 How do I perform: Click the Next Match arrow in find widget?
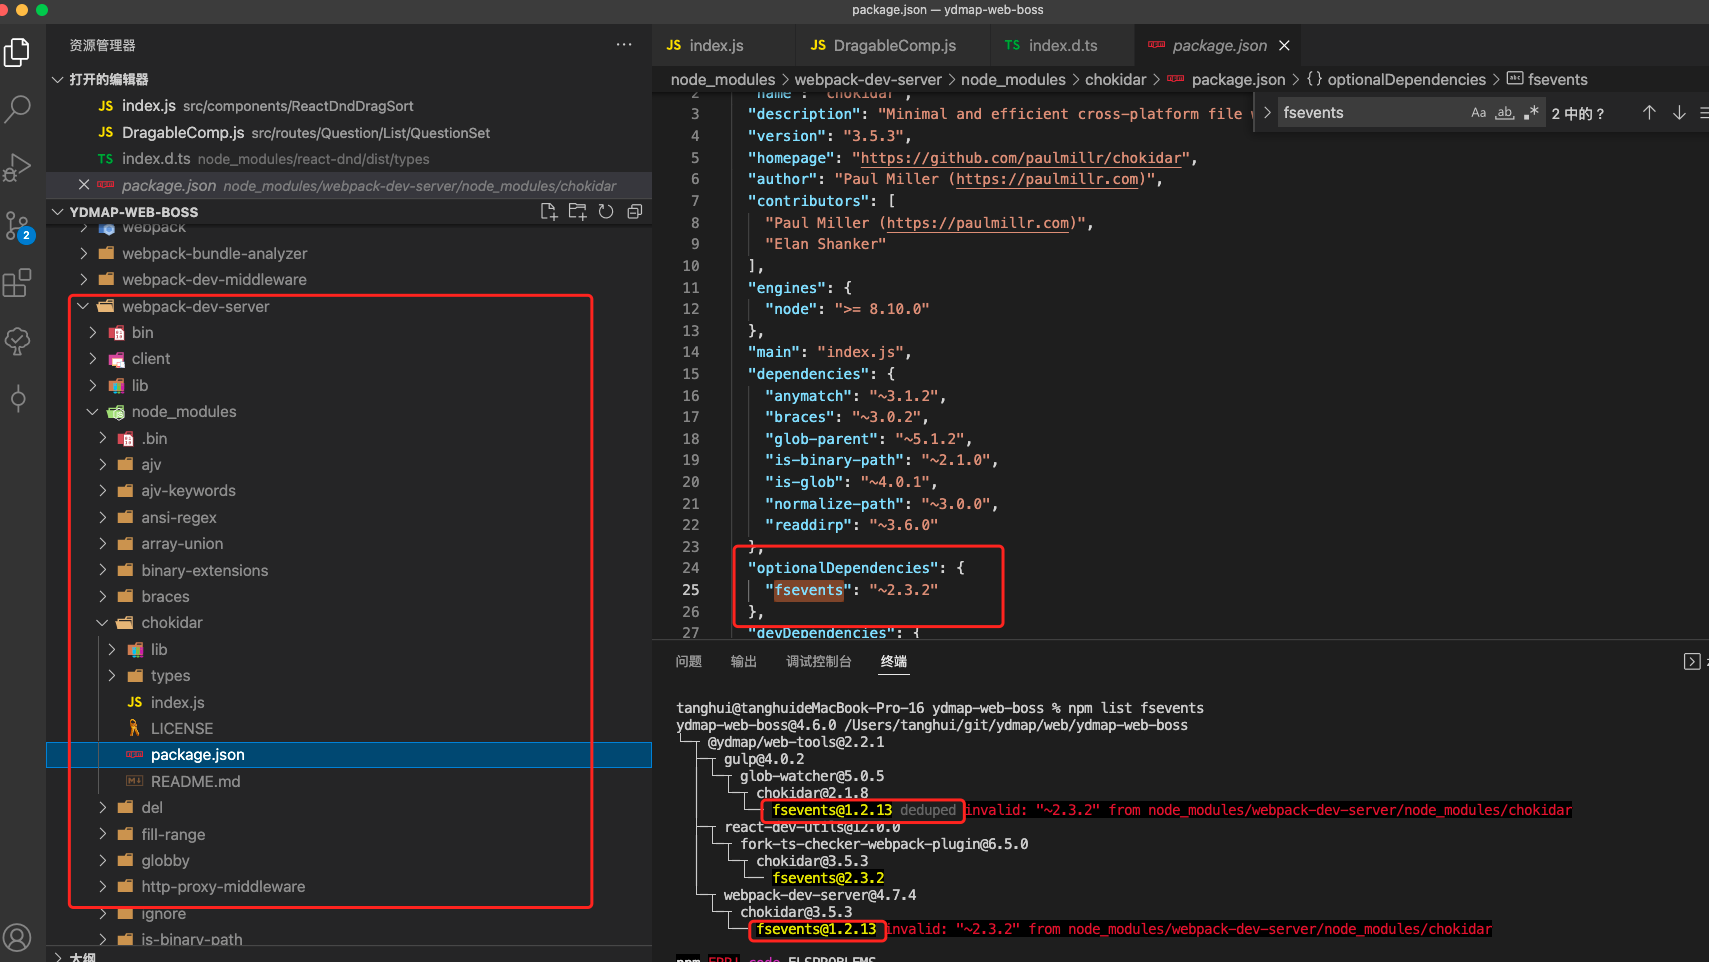[x=1679, y=112]
